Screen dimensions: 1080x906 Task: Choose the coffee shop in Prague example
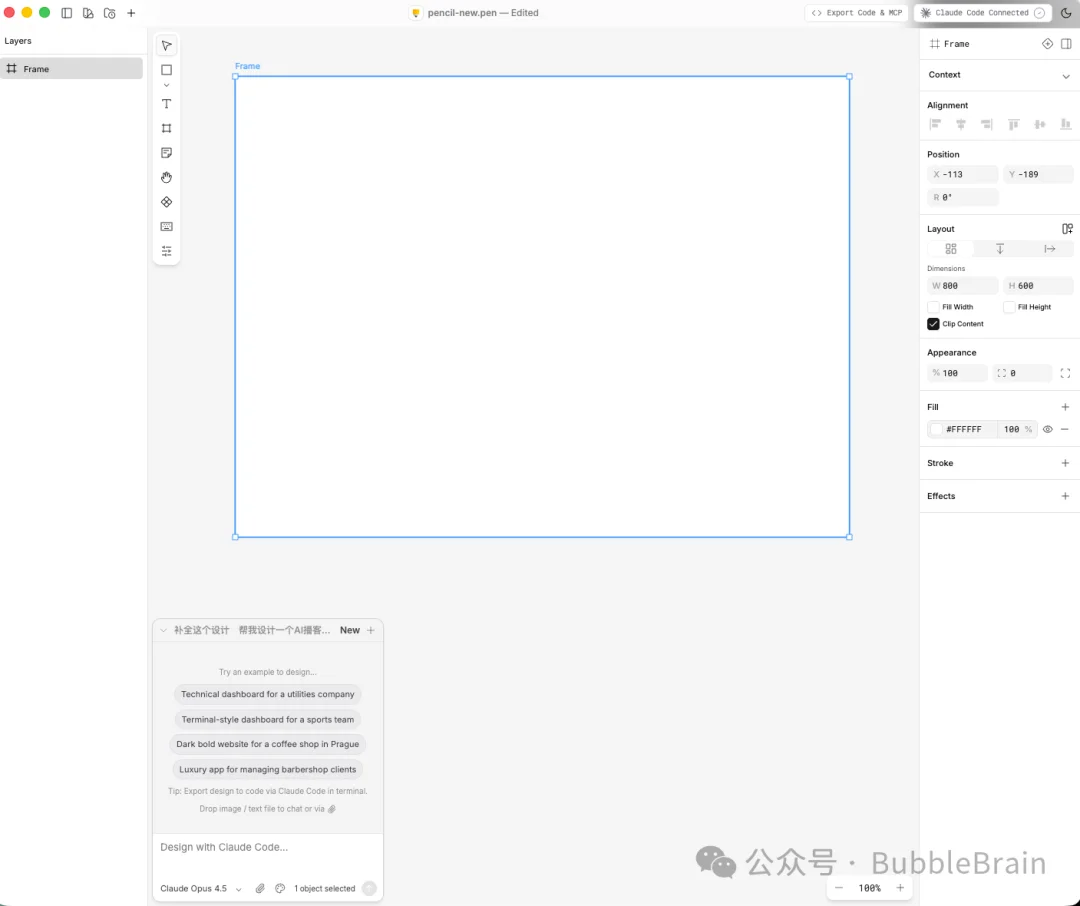[x=267, y=744]
